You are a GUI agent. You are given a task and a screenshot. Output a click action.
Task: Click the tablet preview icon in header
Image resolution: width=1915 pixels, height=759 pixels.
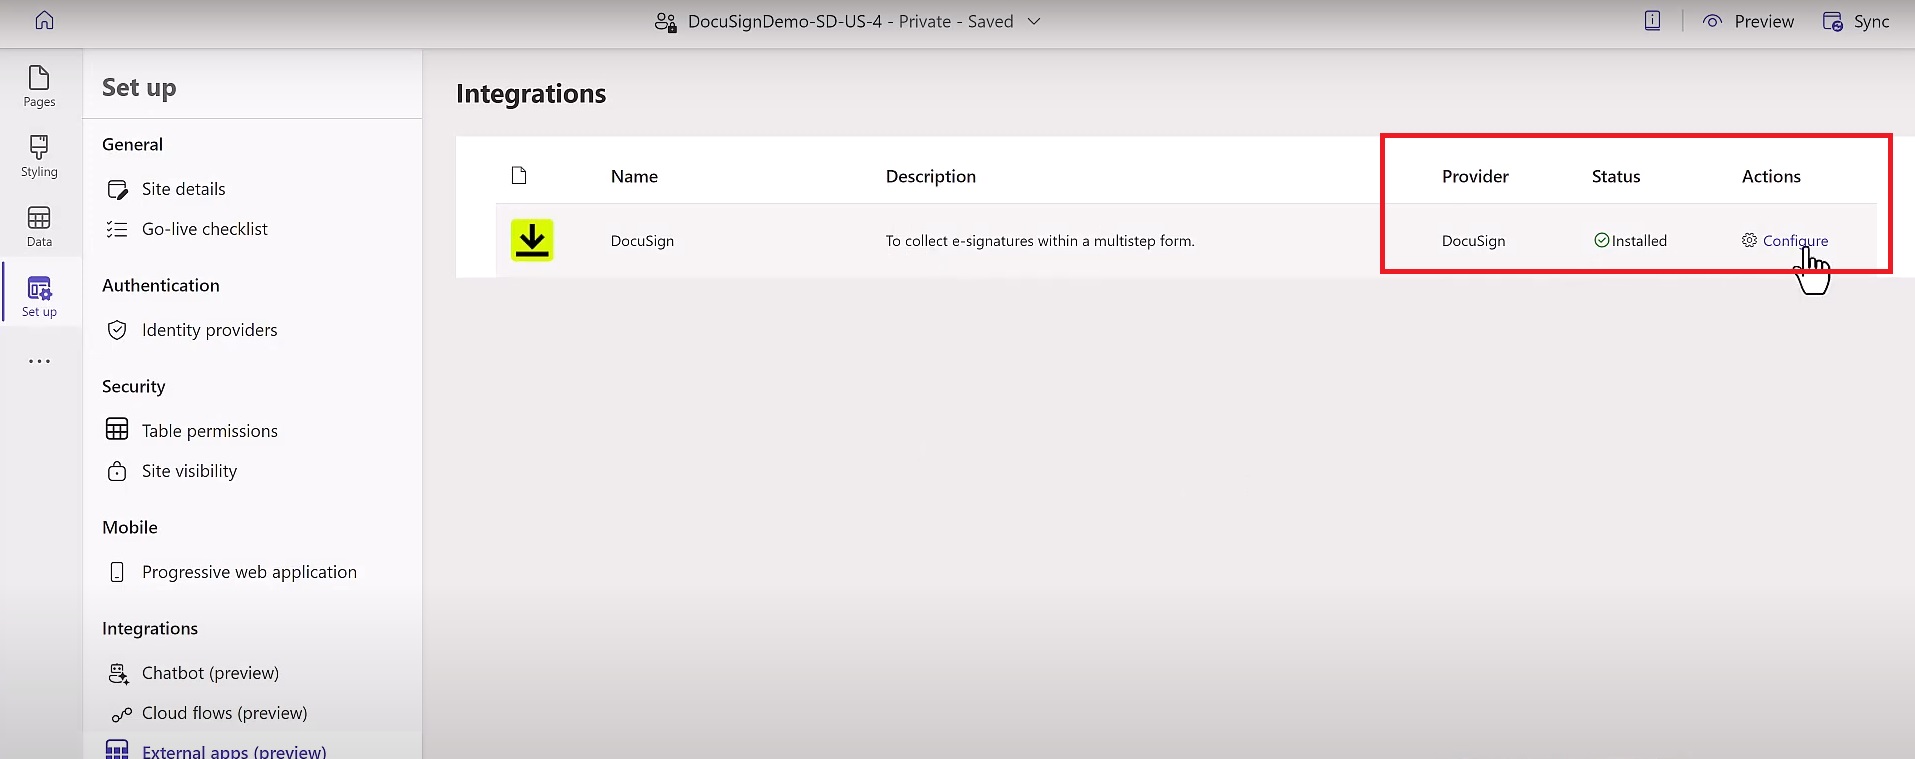pyautogui.click(x=1652, y=21)
